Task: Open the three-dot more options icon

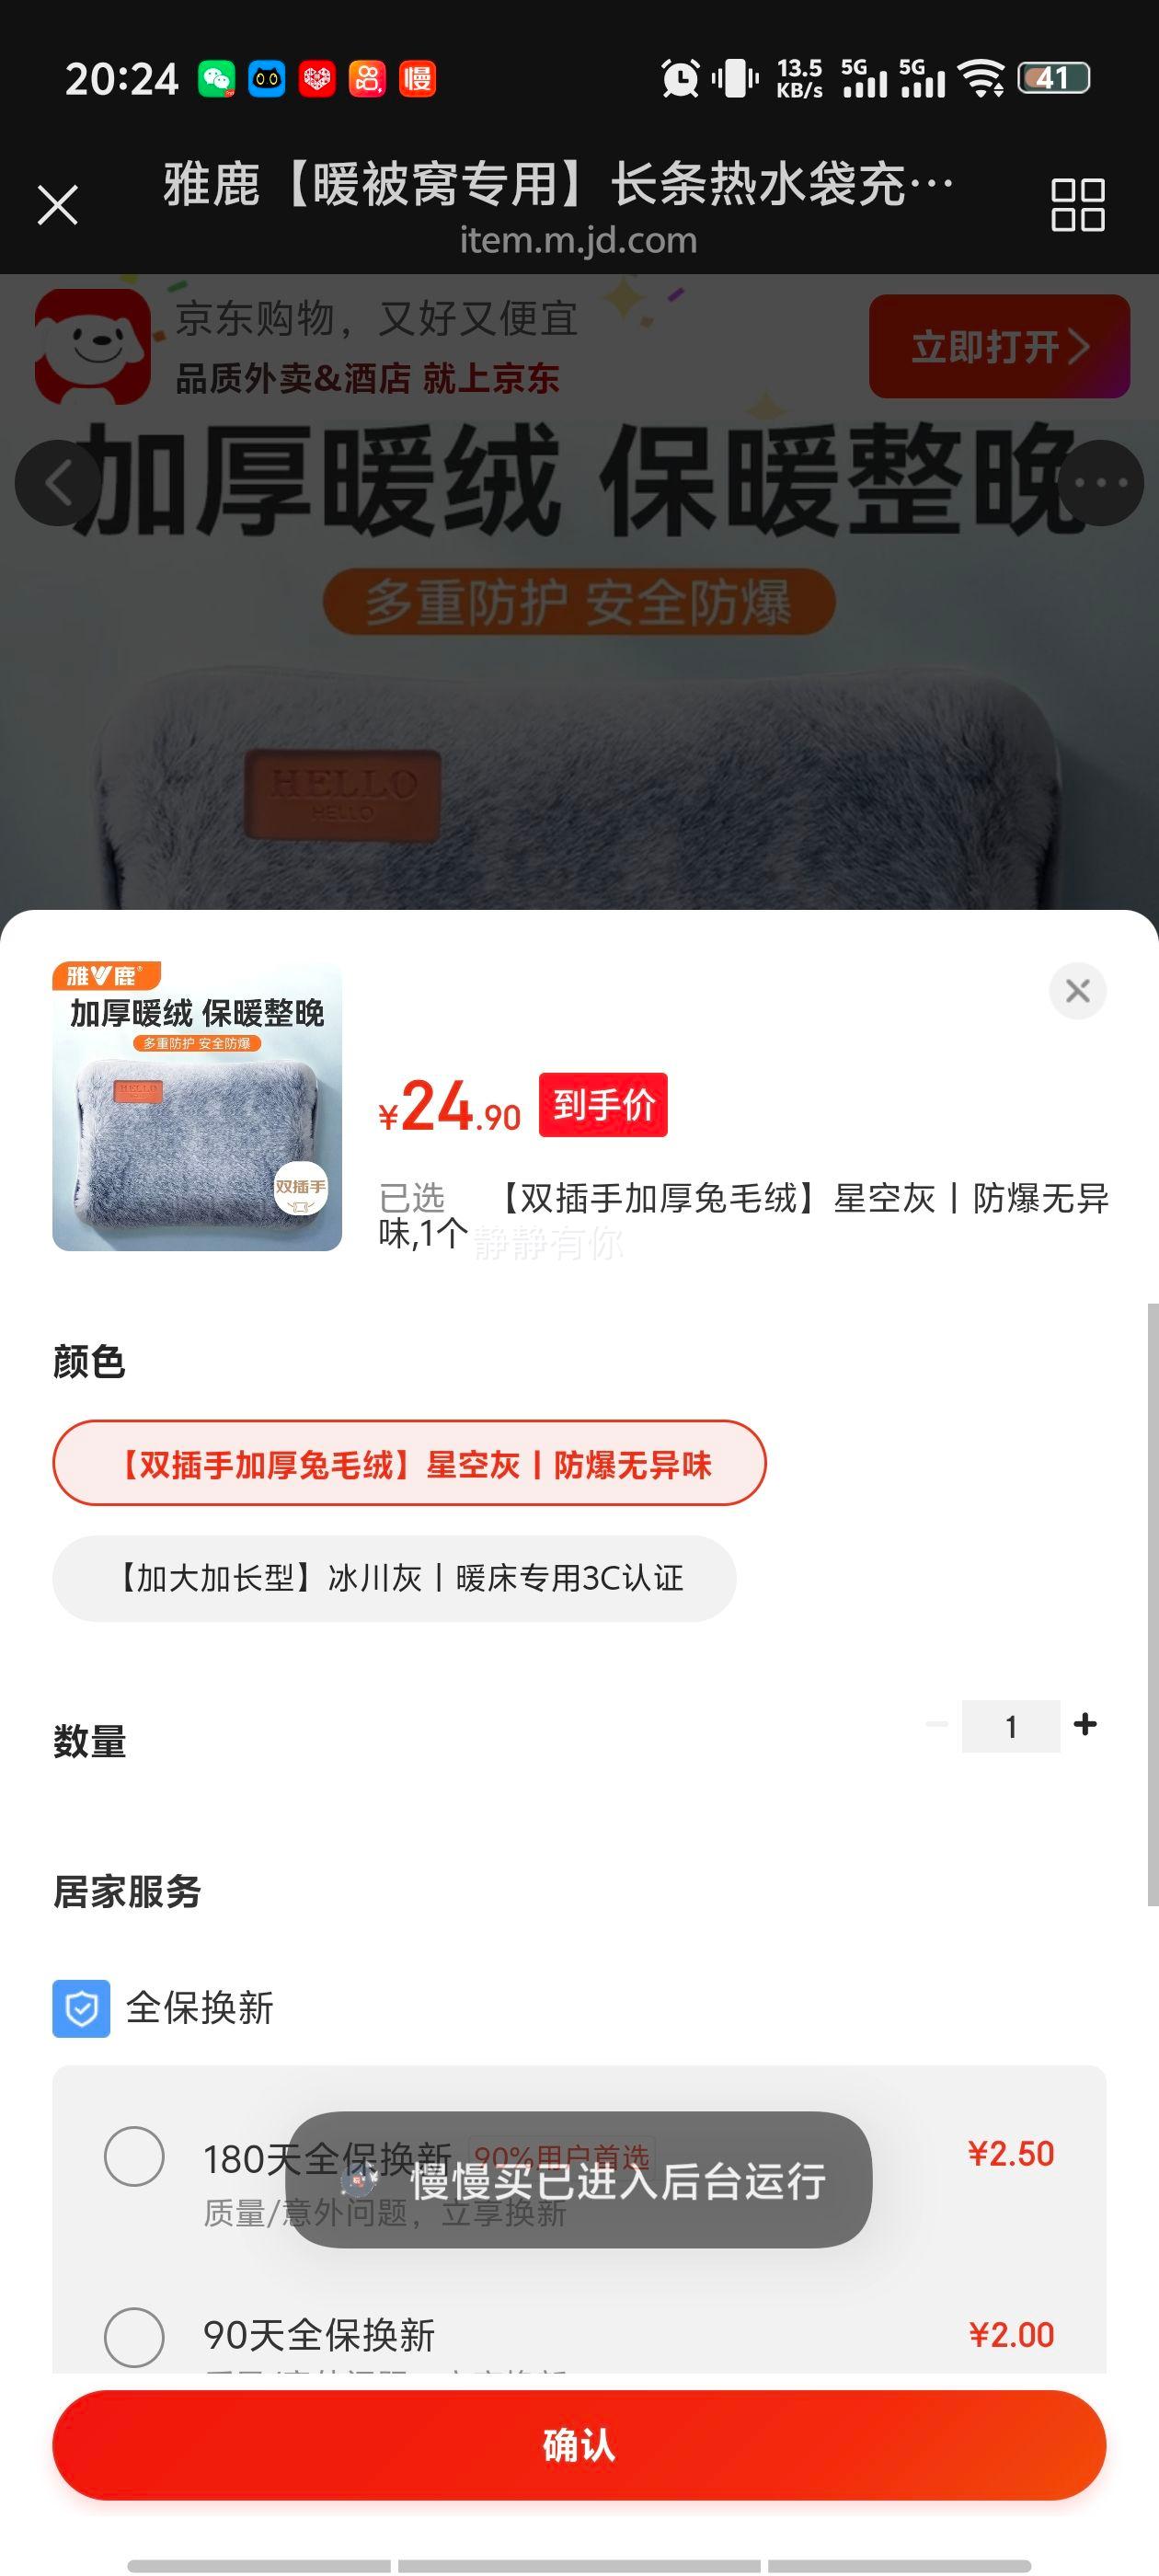Action: [x=1100, y=483]
